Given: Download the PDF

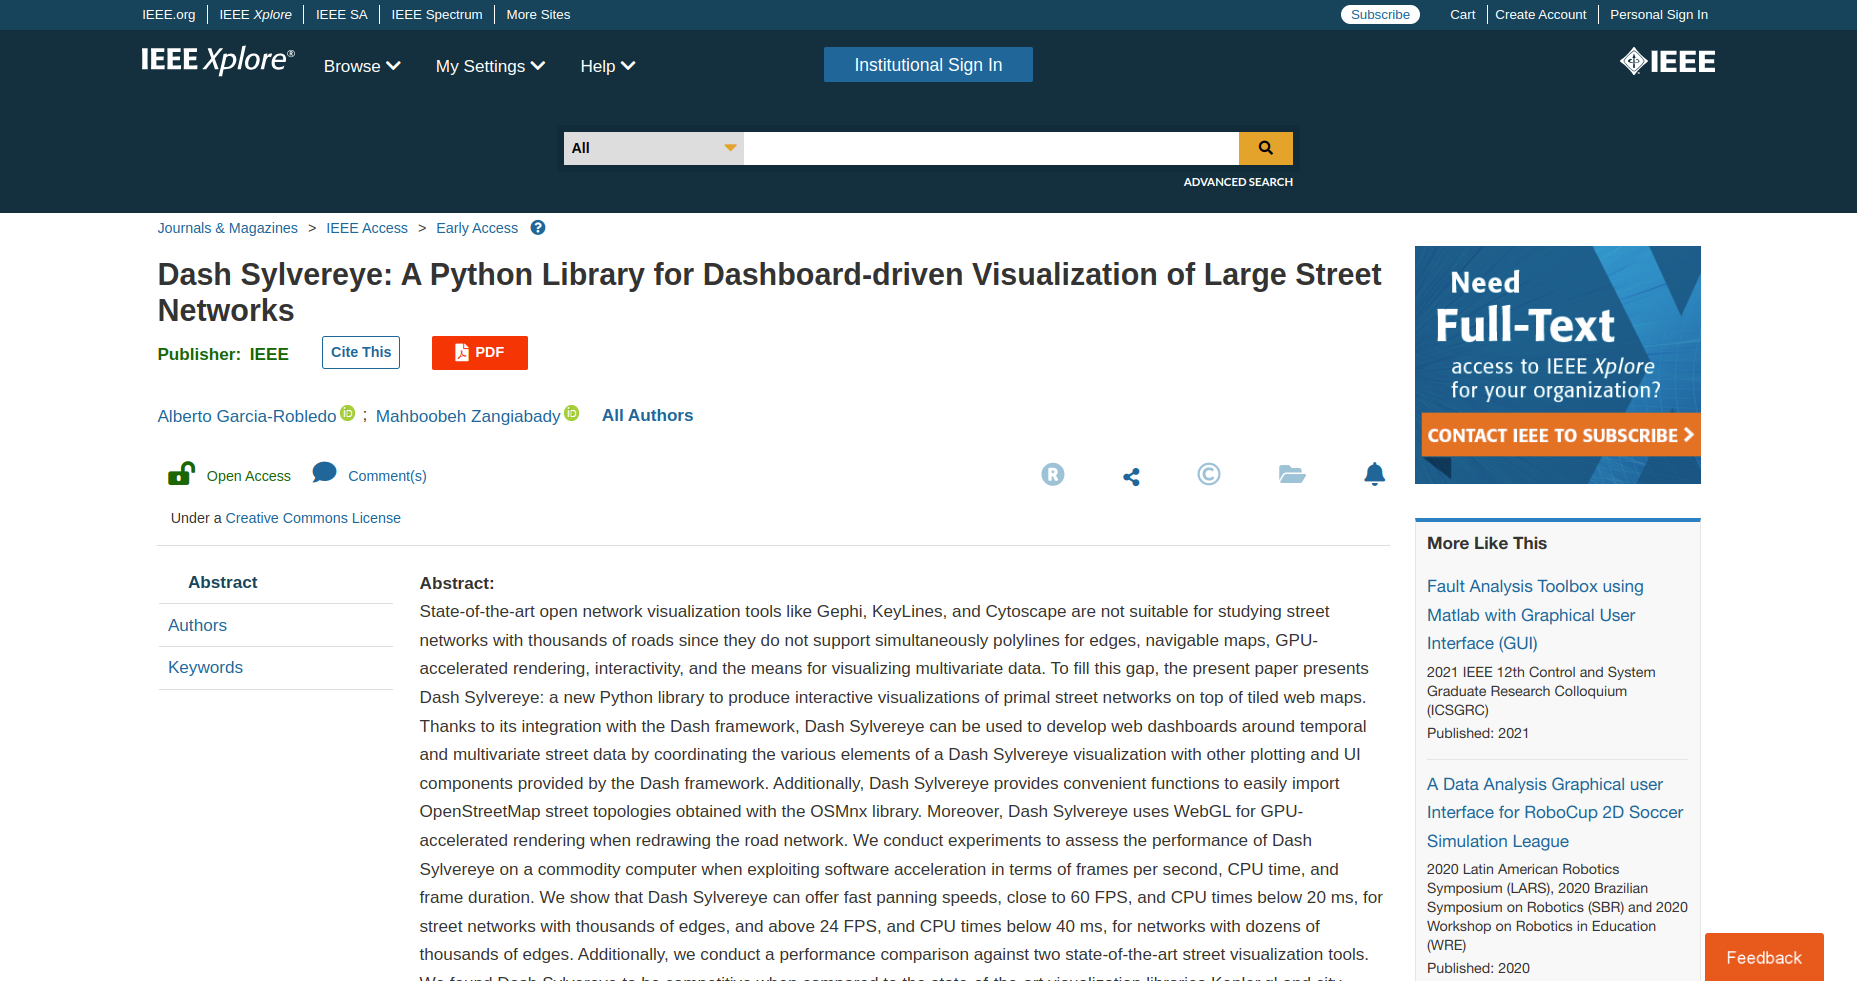Looking at the screenshot, I should click(480, 352).
